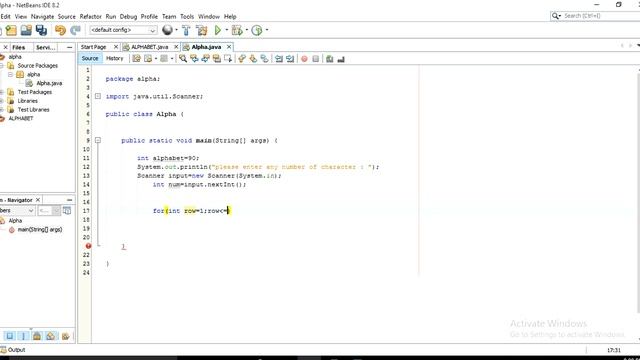Switch to the Files panel tab
This screenshot has height=360, width=640.
[18, 48]
